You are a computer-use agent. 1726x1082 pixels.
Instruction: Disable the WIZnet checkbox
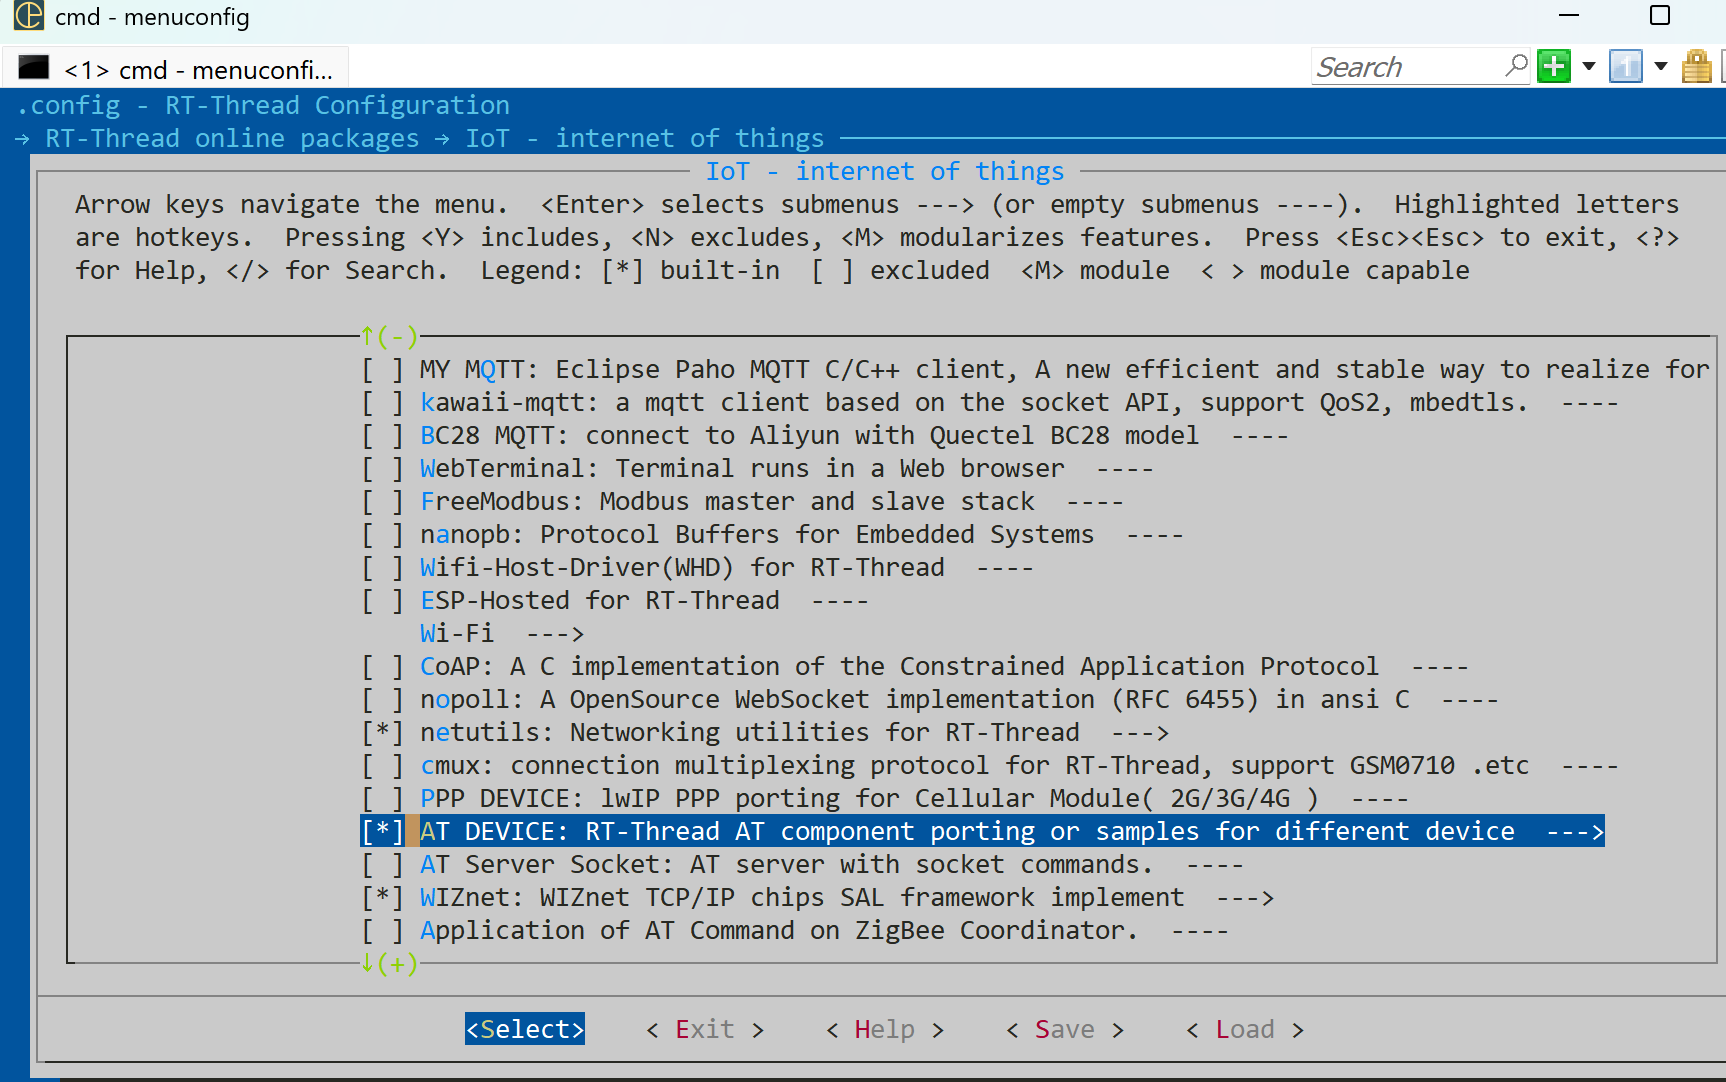pos(383,898)
